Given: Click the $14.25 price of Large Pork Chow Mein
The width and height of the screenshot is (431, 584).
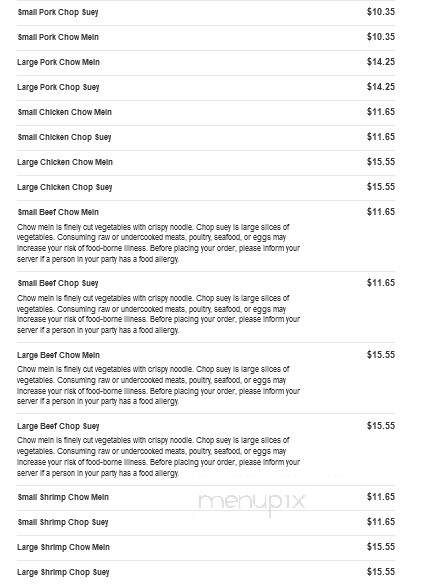Looking at the screenshot, I should coord(381,62).
